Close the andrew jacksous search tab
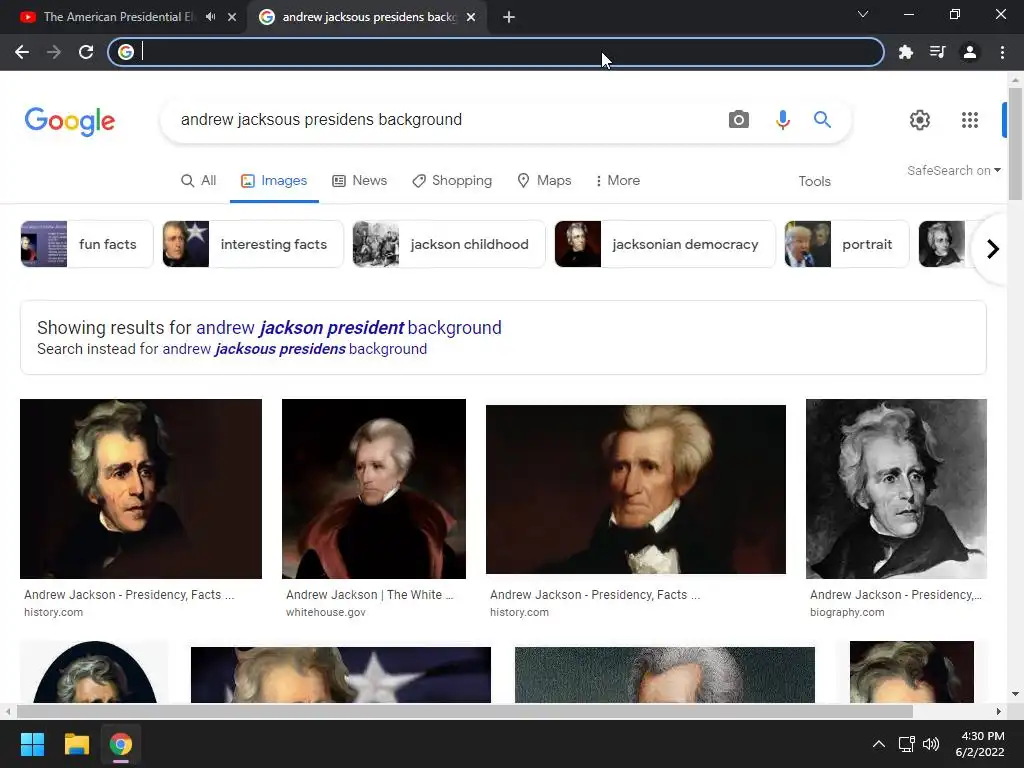This screenshot has height=768, width=1024. point(471,17)
